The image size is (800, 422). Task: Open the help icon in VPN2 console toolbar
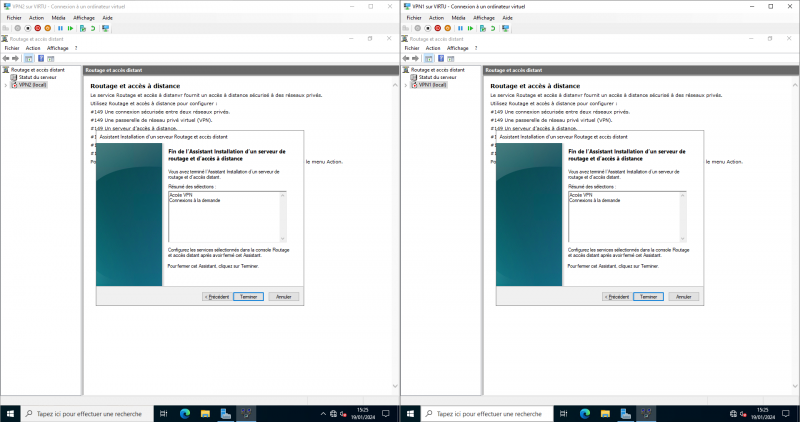tap(41, 59)
